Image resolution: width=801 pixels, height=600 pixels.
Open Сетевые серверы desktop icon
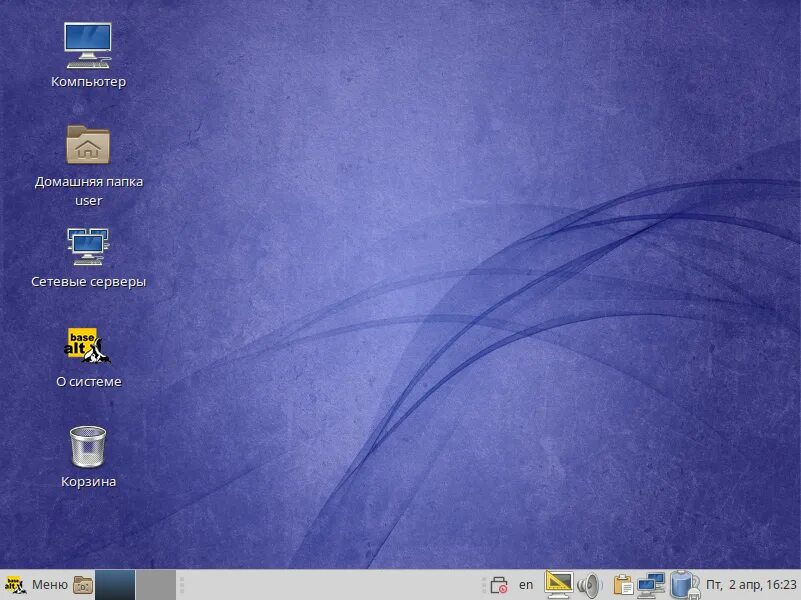pyautogui.click(x=88, y=247)
